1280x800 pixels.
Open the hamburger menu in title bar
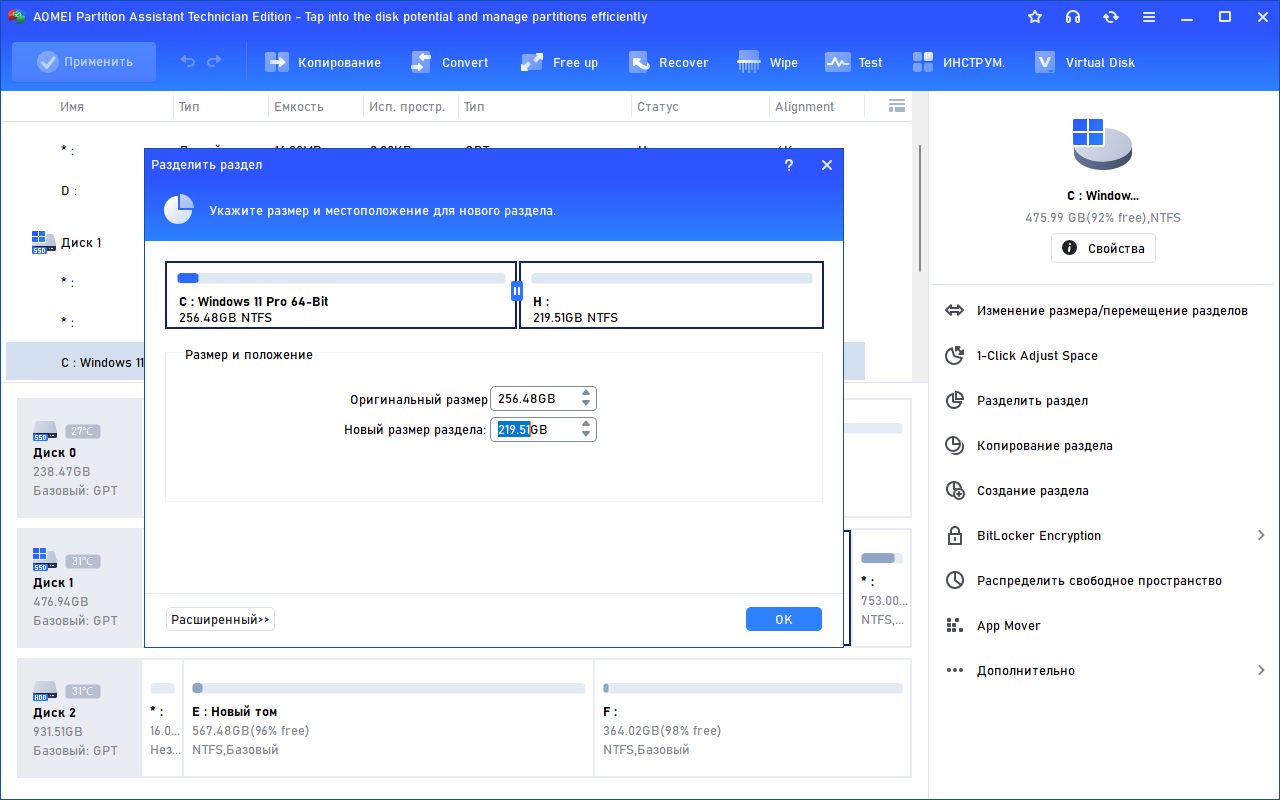1149,17
